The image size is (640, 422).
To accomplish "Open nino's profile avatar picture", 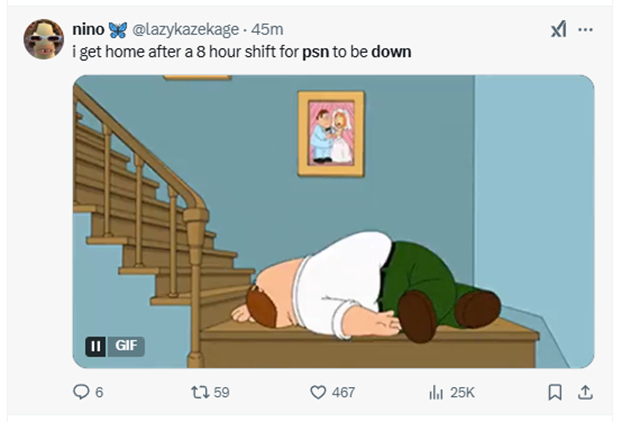I will (43, 40).
